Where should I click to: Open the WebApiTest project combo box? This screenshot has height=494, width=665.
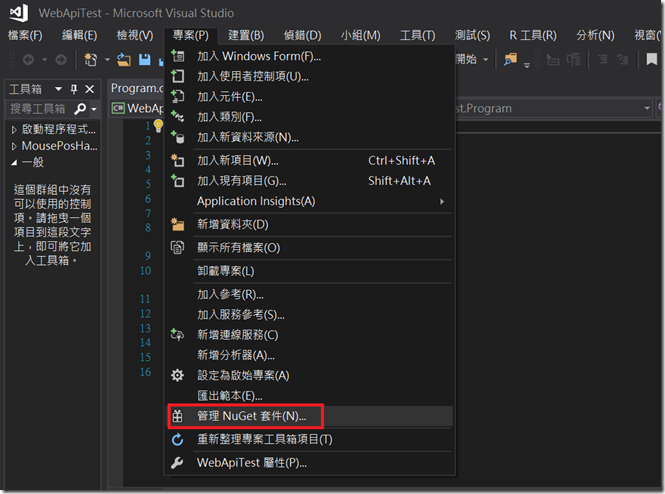click(x=138, y=108)
